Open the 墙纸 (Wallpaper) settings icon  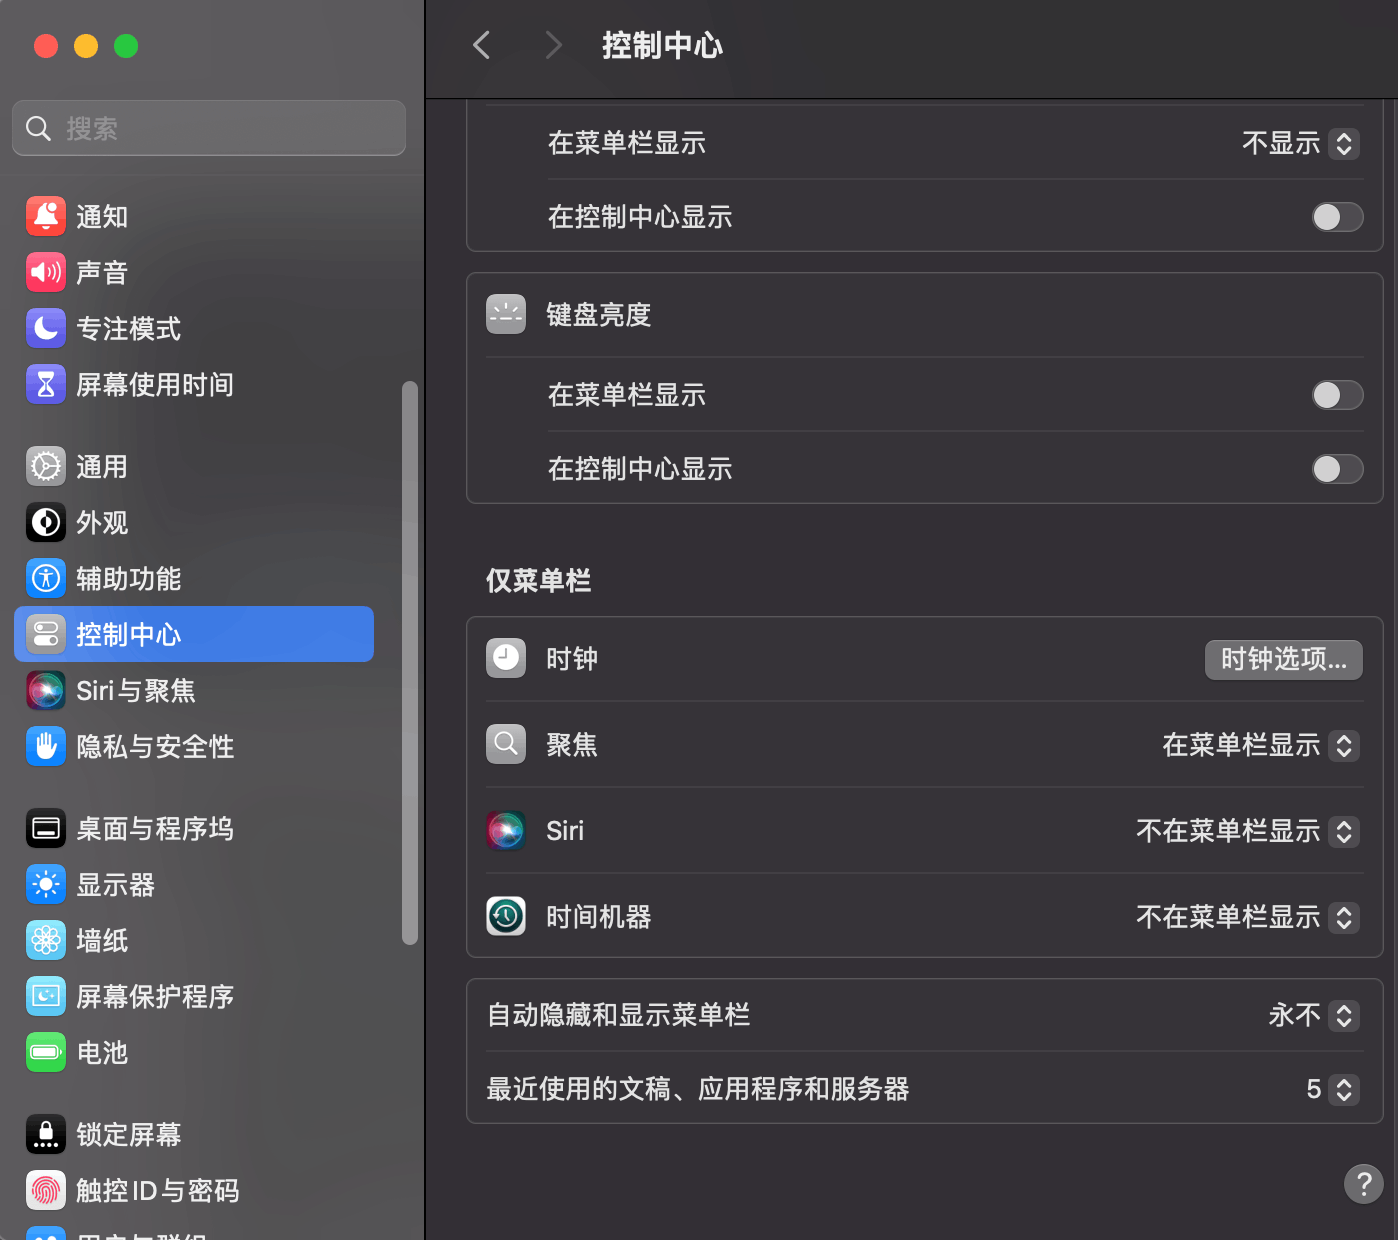[x=45, y=940]
